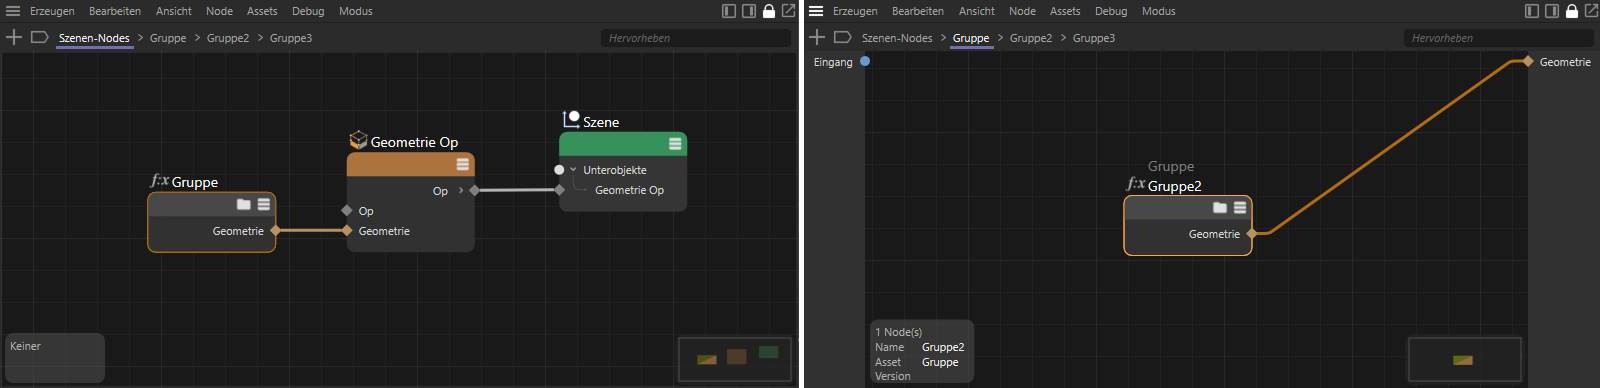This screenshot has height=388, width=1600.
Task: Click the round Unterobjekte port on the Szene node
Action: coord(559,170)
